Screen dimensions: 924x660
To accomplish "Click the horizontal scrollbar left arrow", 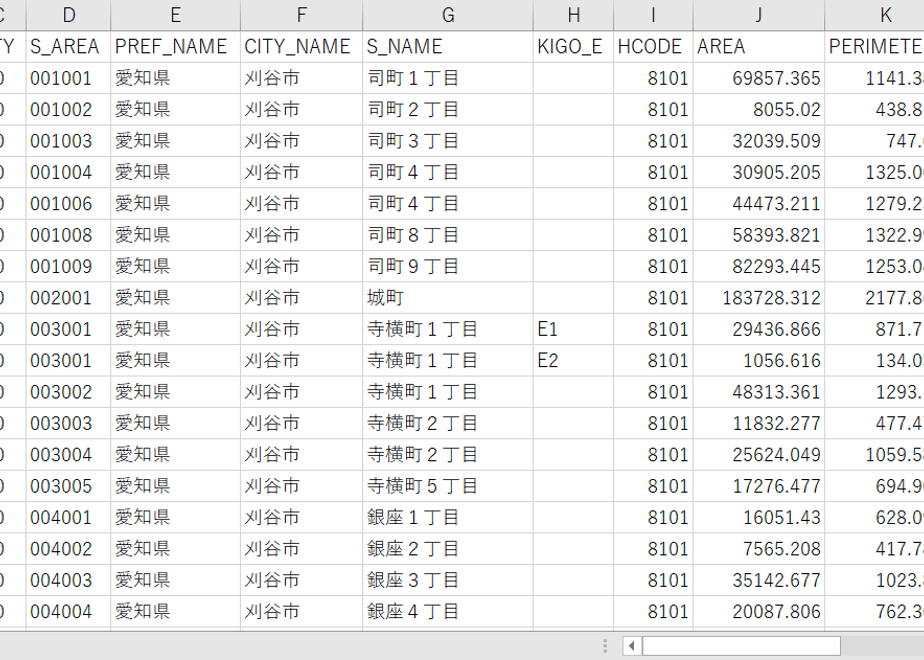I will 632,646.
